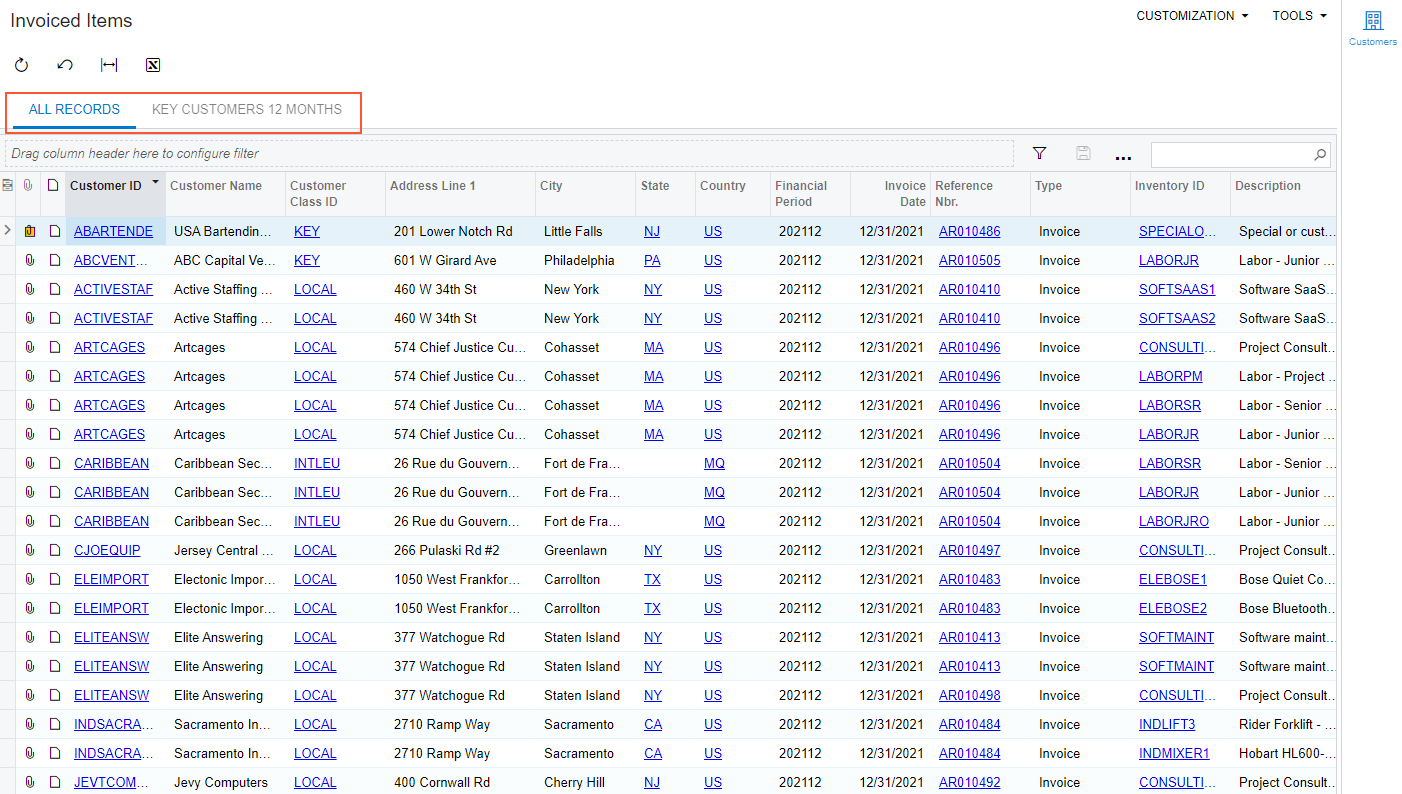Image resolution: width=1402 pixels, height=794 pixels.
Task: Click the attachment icon in the ABARTENDE row
Action: tap(29, 232)
